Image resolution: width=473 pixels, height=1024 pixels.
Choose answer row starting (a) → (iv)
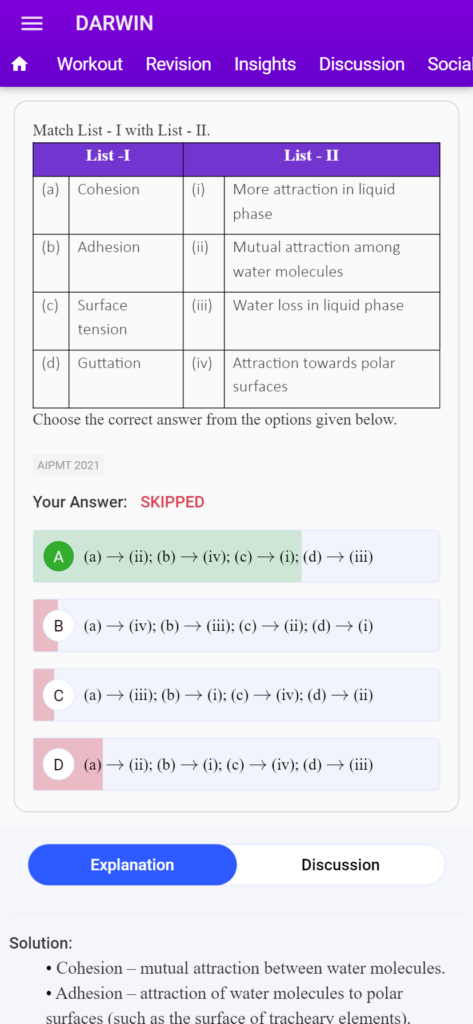pyautogui.click(x=236, y=626)
